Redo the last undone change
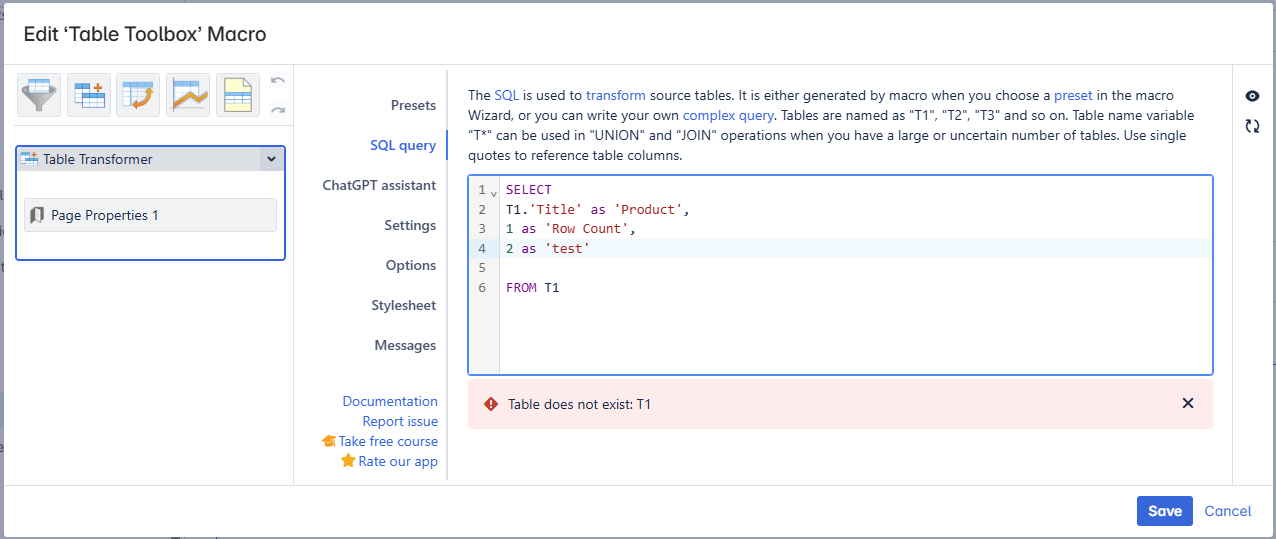1276x539 pixels. 278,109
